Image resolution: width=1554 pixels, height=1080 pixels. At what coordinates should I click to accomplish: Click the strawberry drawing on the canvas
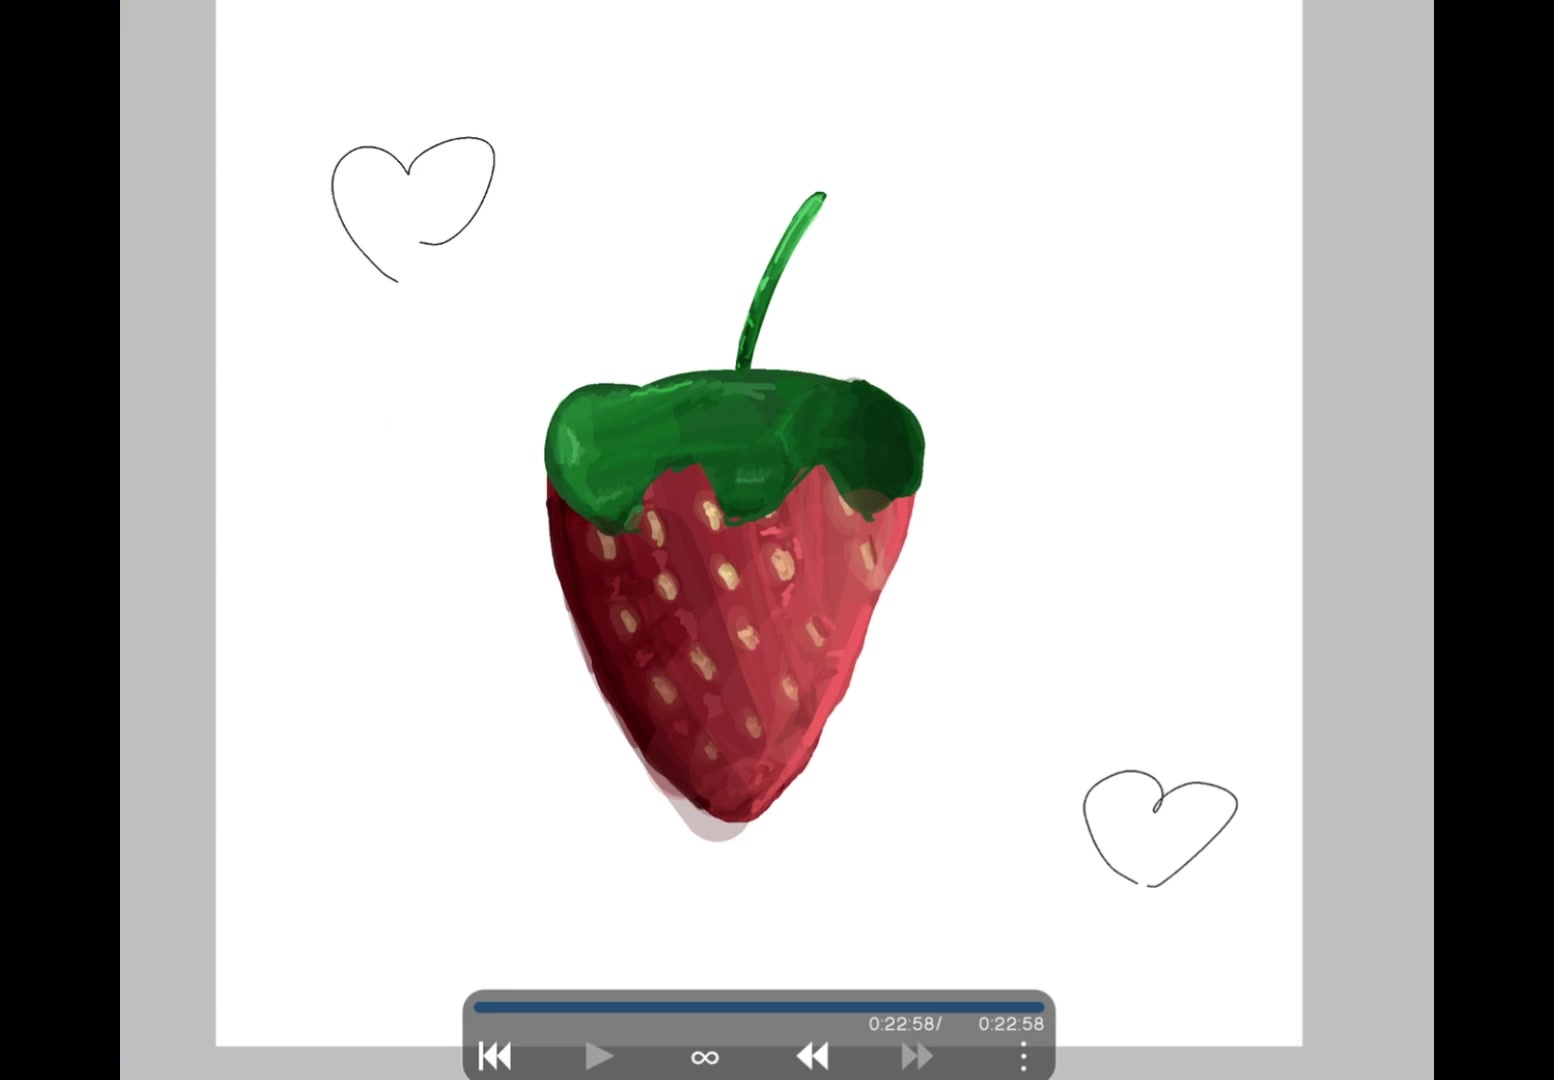tap(734, 515)
